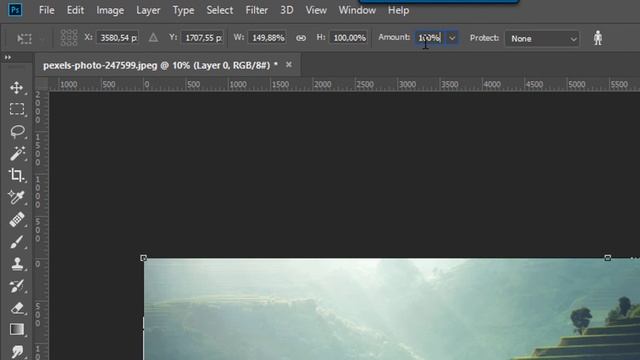
Task: Open the File menu
Action: coord(47,10)
